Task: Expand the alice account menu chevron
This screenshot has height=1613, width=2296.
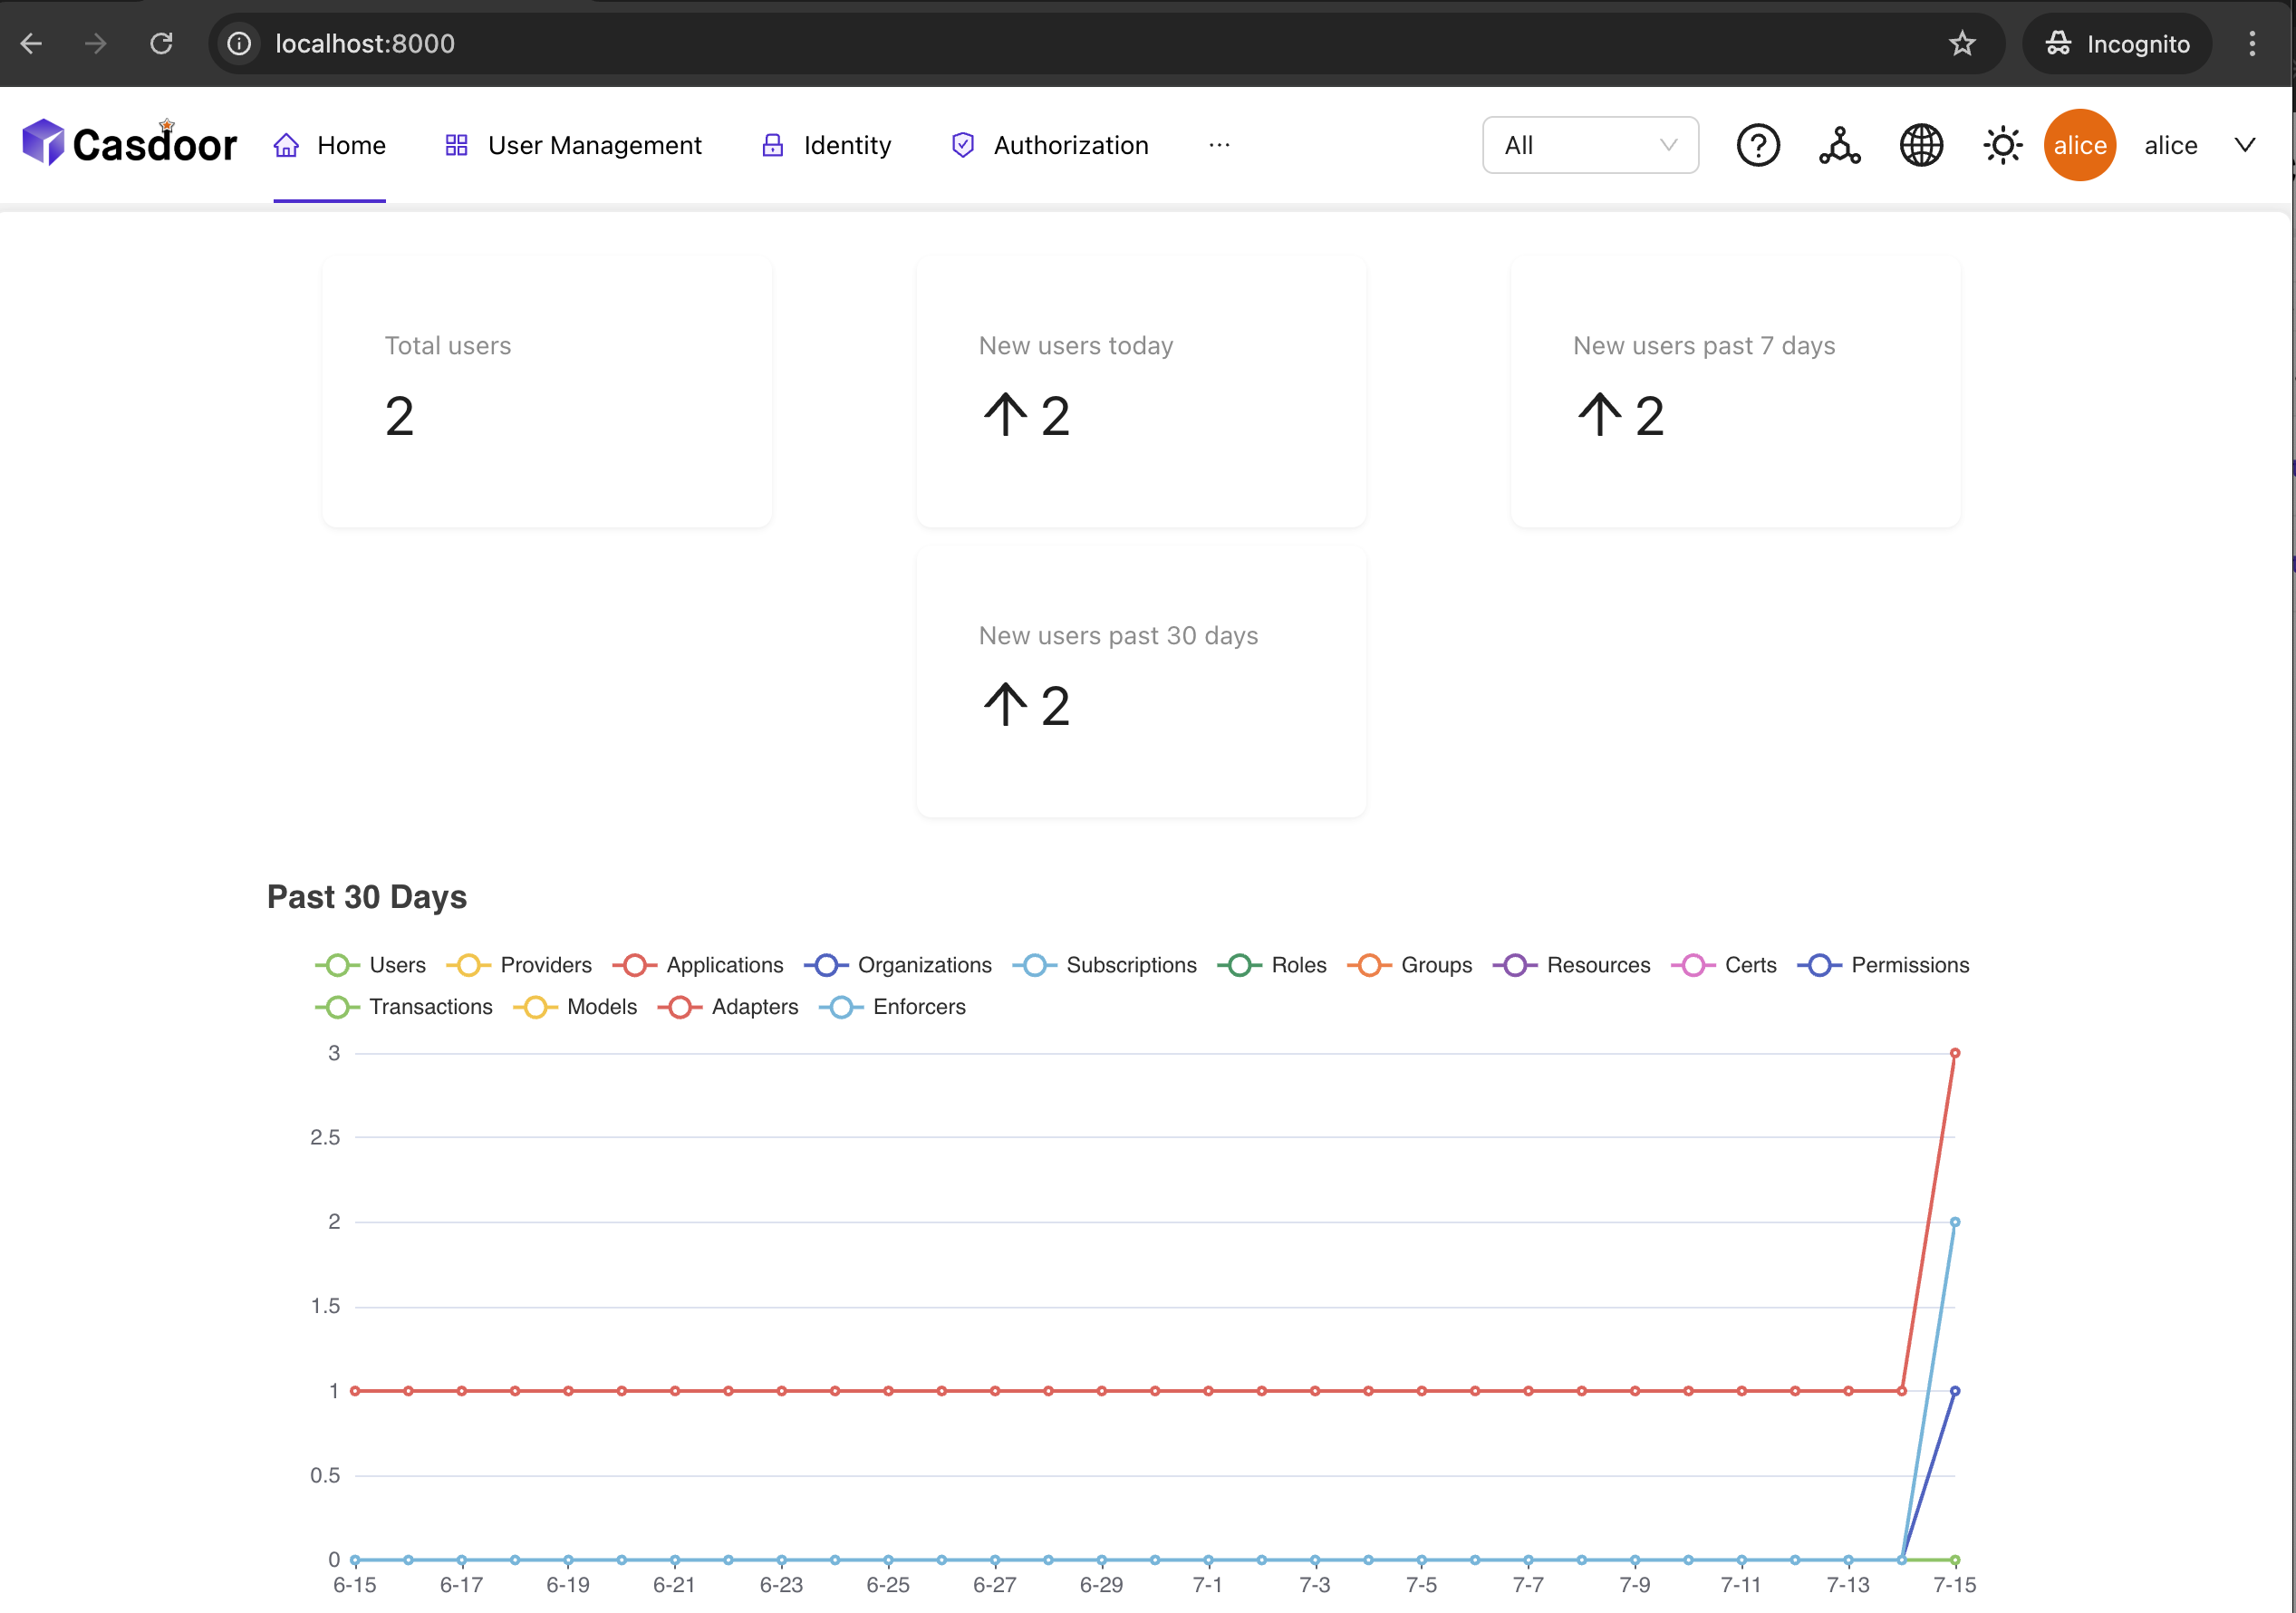Action: 2244,145
